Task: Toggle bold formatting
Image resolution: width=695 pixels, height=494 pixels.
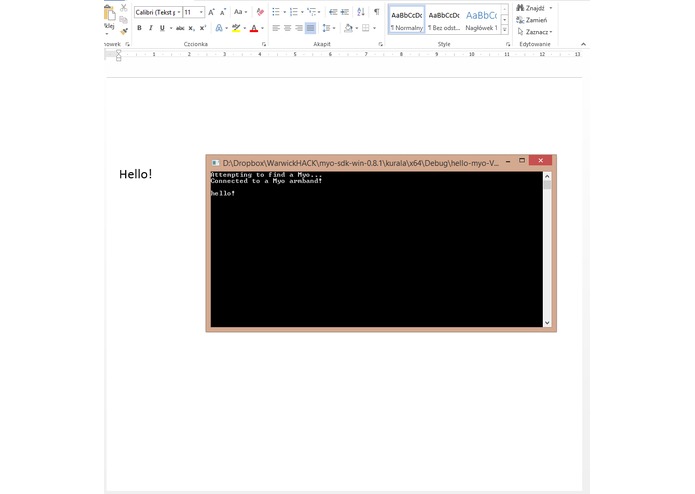Action: (139, 28)
